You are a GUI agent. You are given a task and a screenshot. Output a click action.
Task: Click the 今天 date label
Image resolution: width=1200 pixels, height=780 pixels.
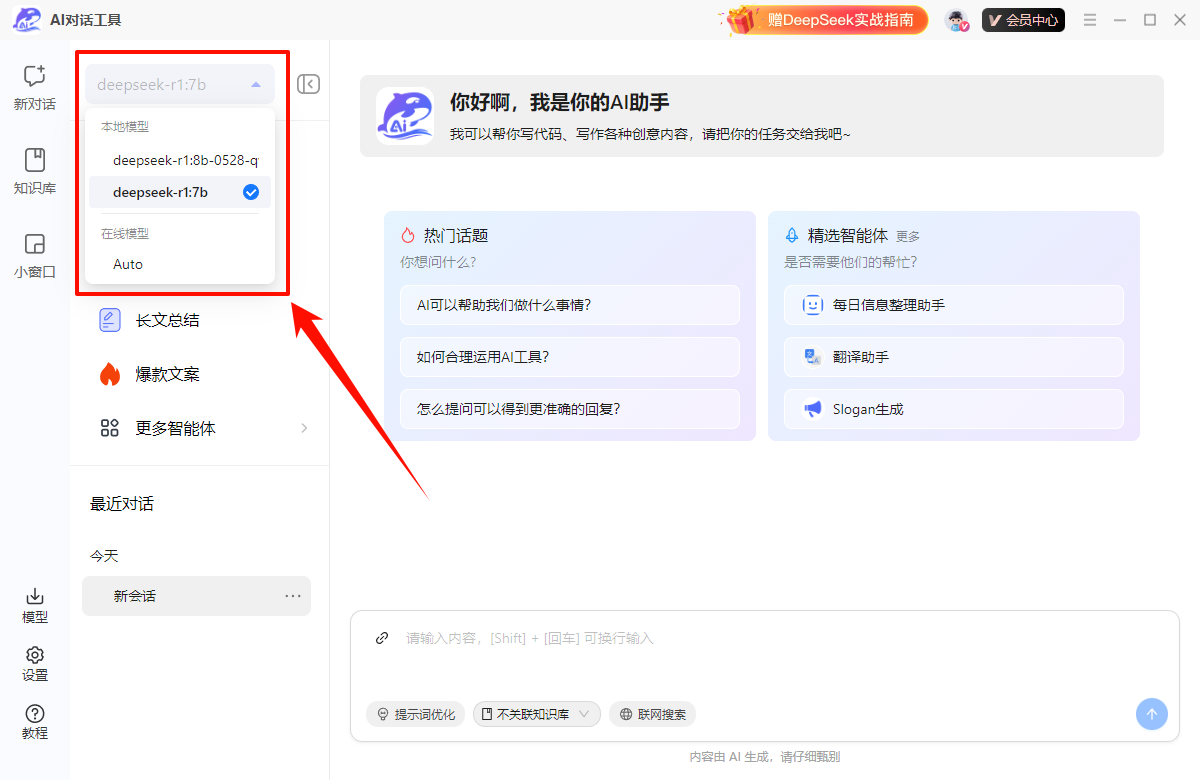104,556
